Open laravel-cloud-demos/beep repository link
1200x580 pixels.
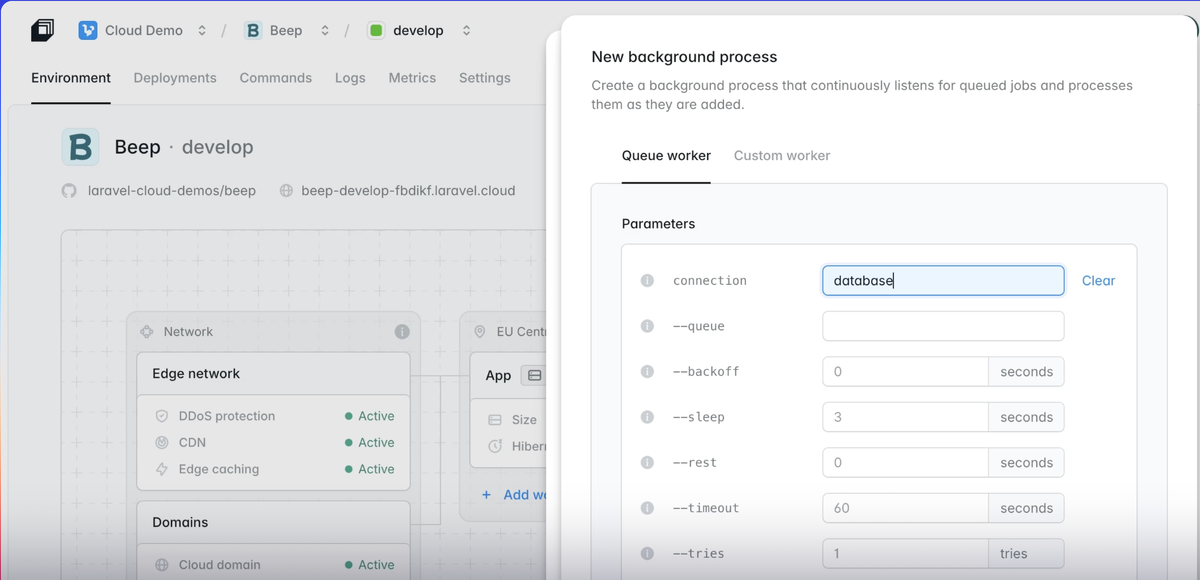point(172,190)
